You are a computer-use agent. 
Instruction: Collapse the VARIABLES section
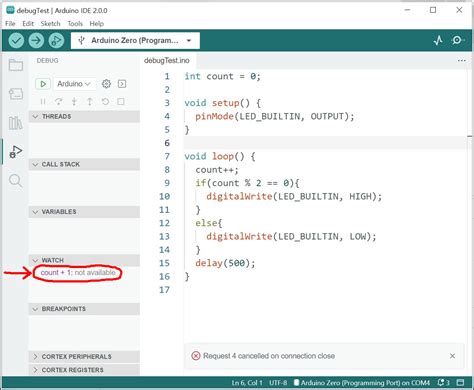tap(84, 212)
